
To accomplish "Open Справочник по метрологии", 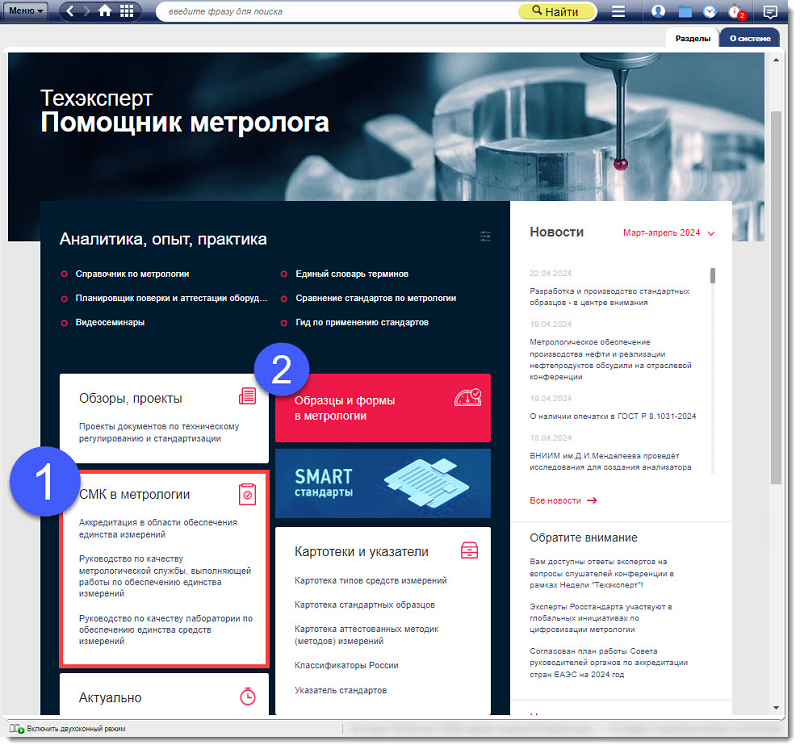I will [132, 274].
